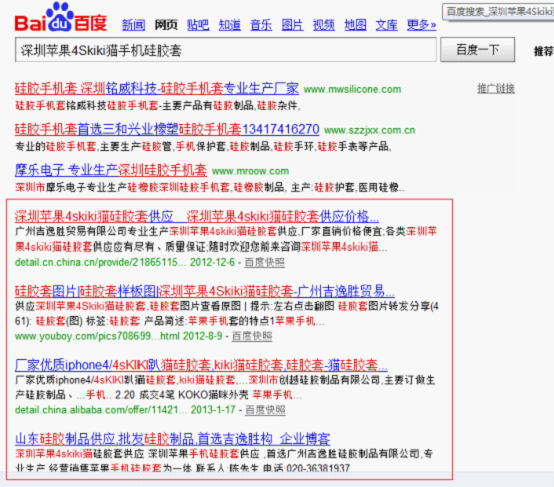Click snippet text 广州吉逸胜贸易有限公司专业生产
554x487 pixels.
point(92,231)
